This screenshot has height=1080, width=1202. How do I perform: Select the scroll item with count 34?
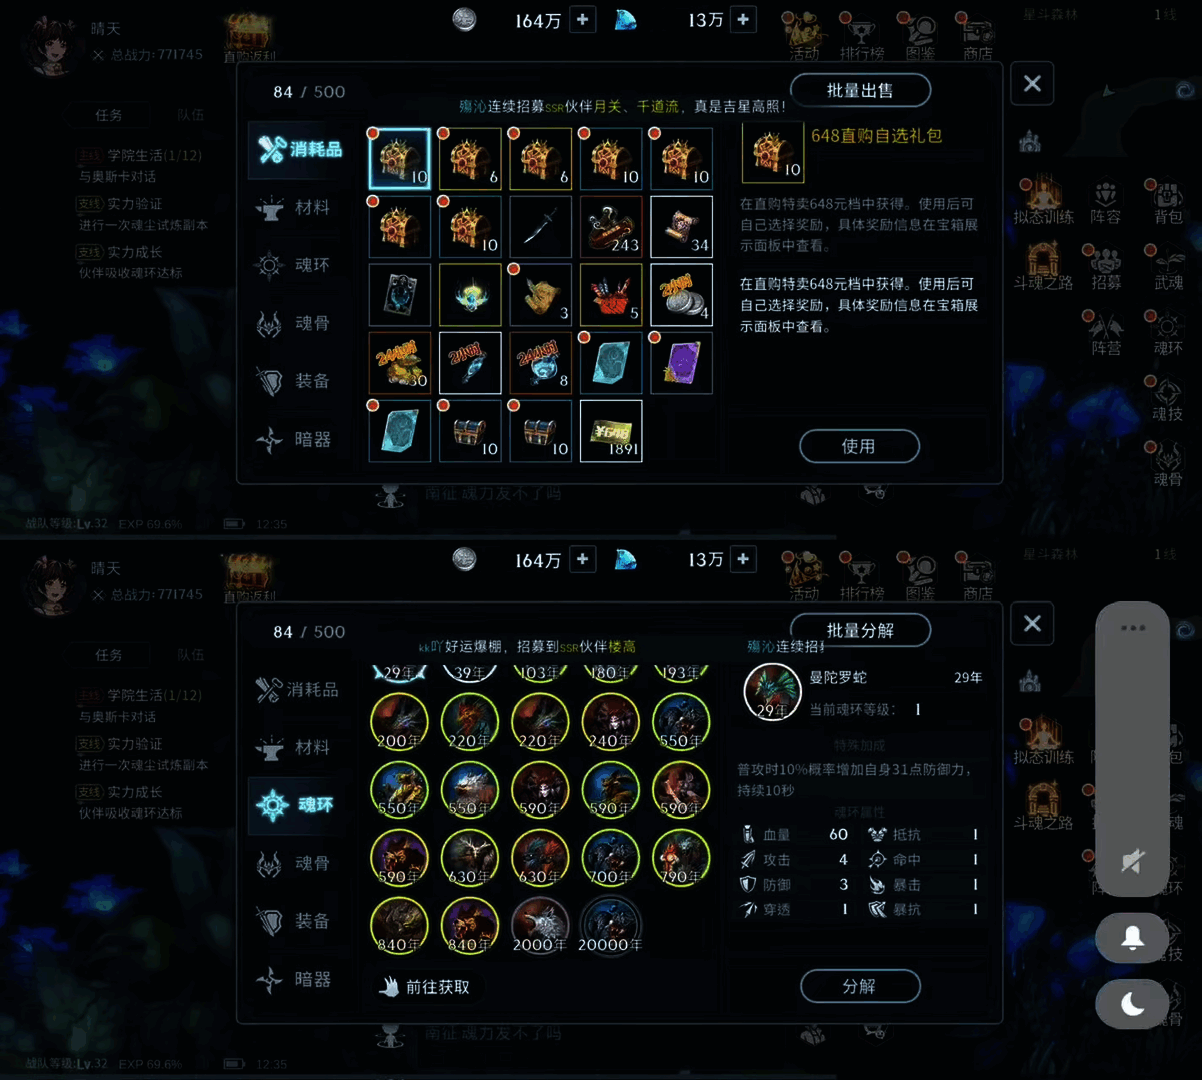click(682, 226)
